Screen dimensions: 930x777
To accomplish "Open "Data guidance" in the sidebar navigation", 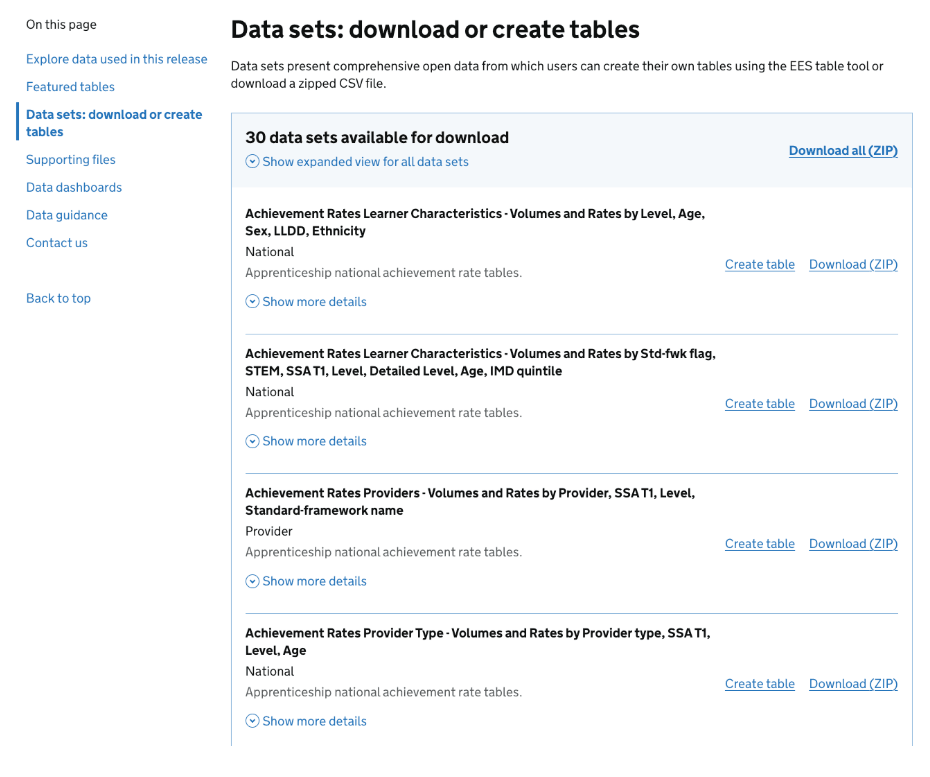I will 66,215.
